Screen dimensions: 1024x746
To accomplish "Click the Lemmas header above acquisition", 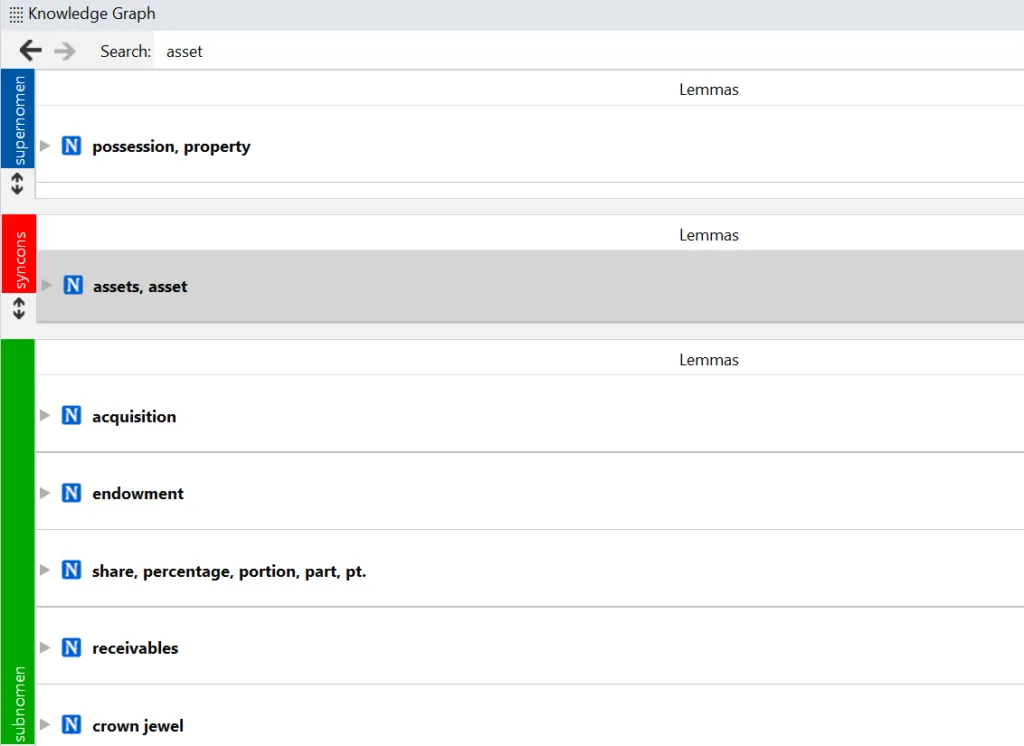I will coord(708,360).
